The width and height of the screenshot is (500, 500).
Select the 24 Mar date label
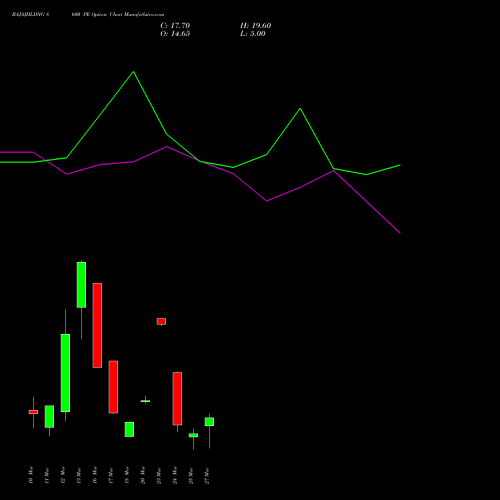175,475
